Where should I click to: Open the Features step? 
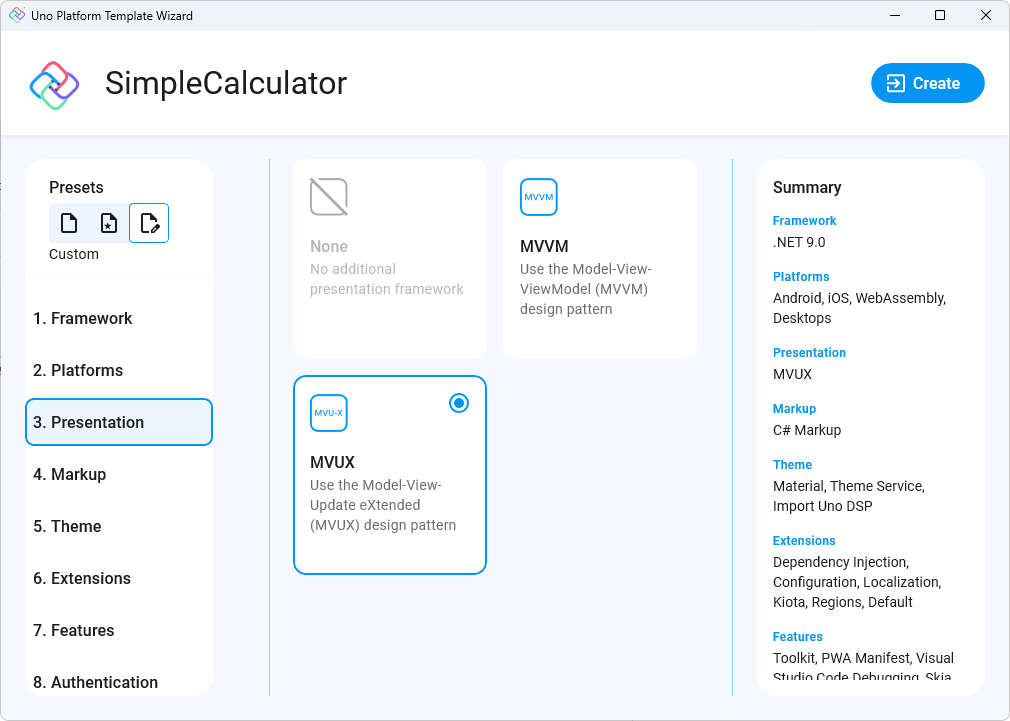tap(119, 630)
